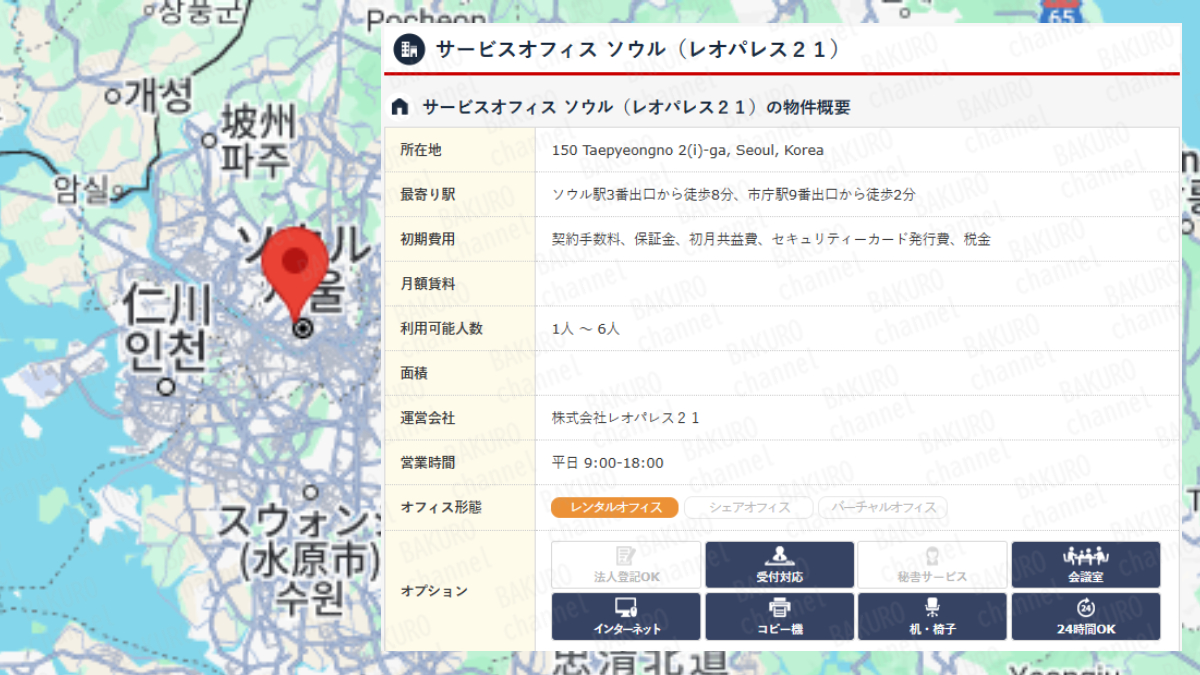Click the 初期費用 row label

(x=428, y=239)
